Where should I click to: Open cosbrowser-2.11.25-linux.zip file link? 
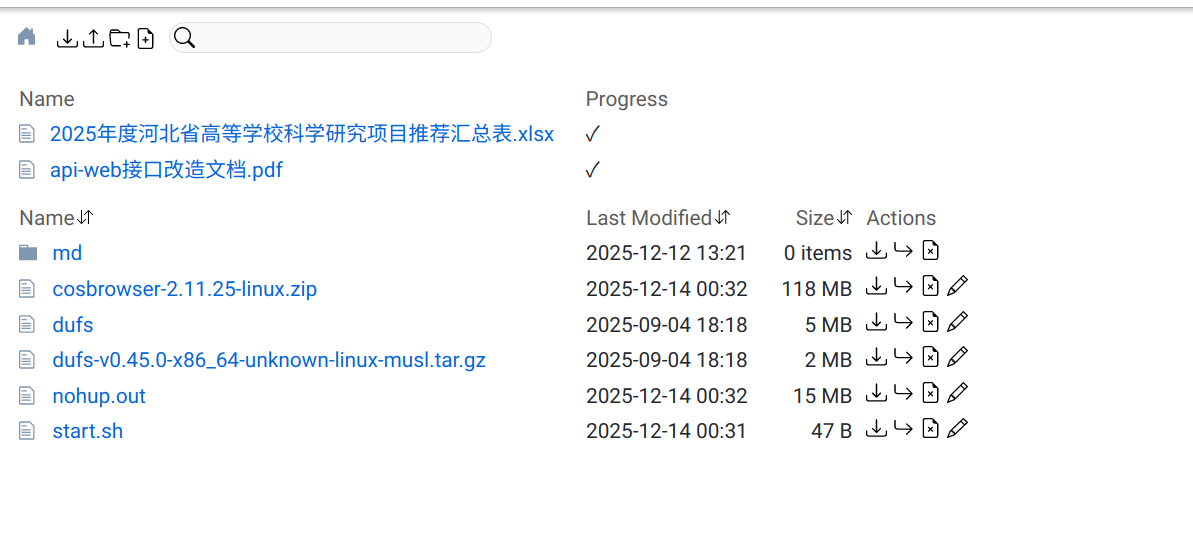pos(184,289)
